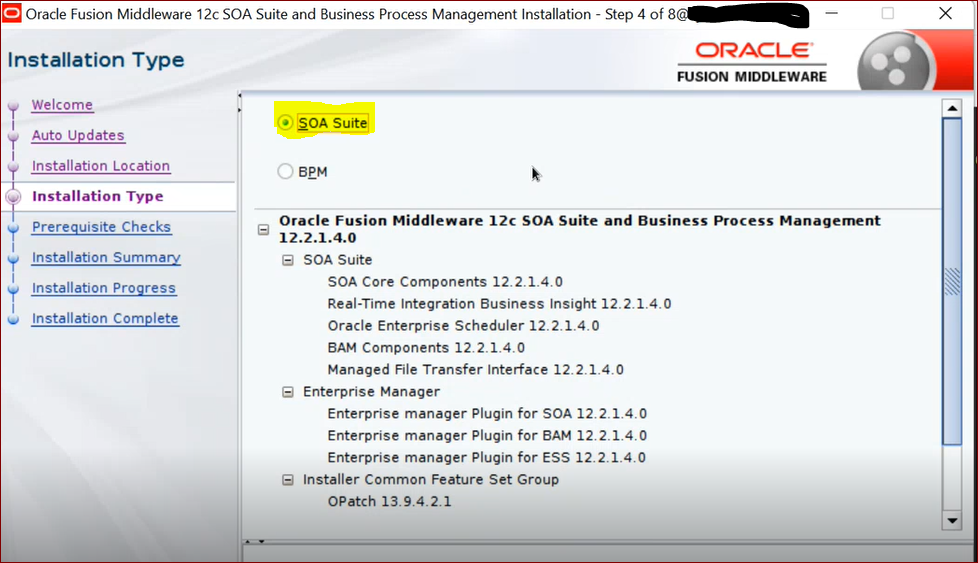Click Oracle Fusion Middleware 12c root label
Screen dimensions: 978x563
(580, 229)
